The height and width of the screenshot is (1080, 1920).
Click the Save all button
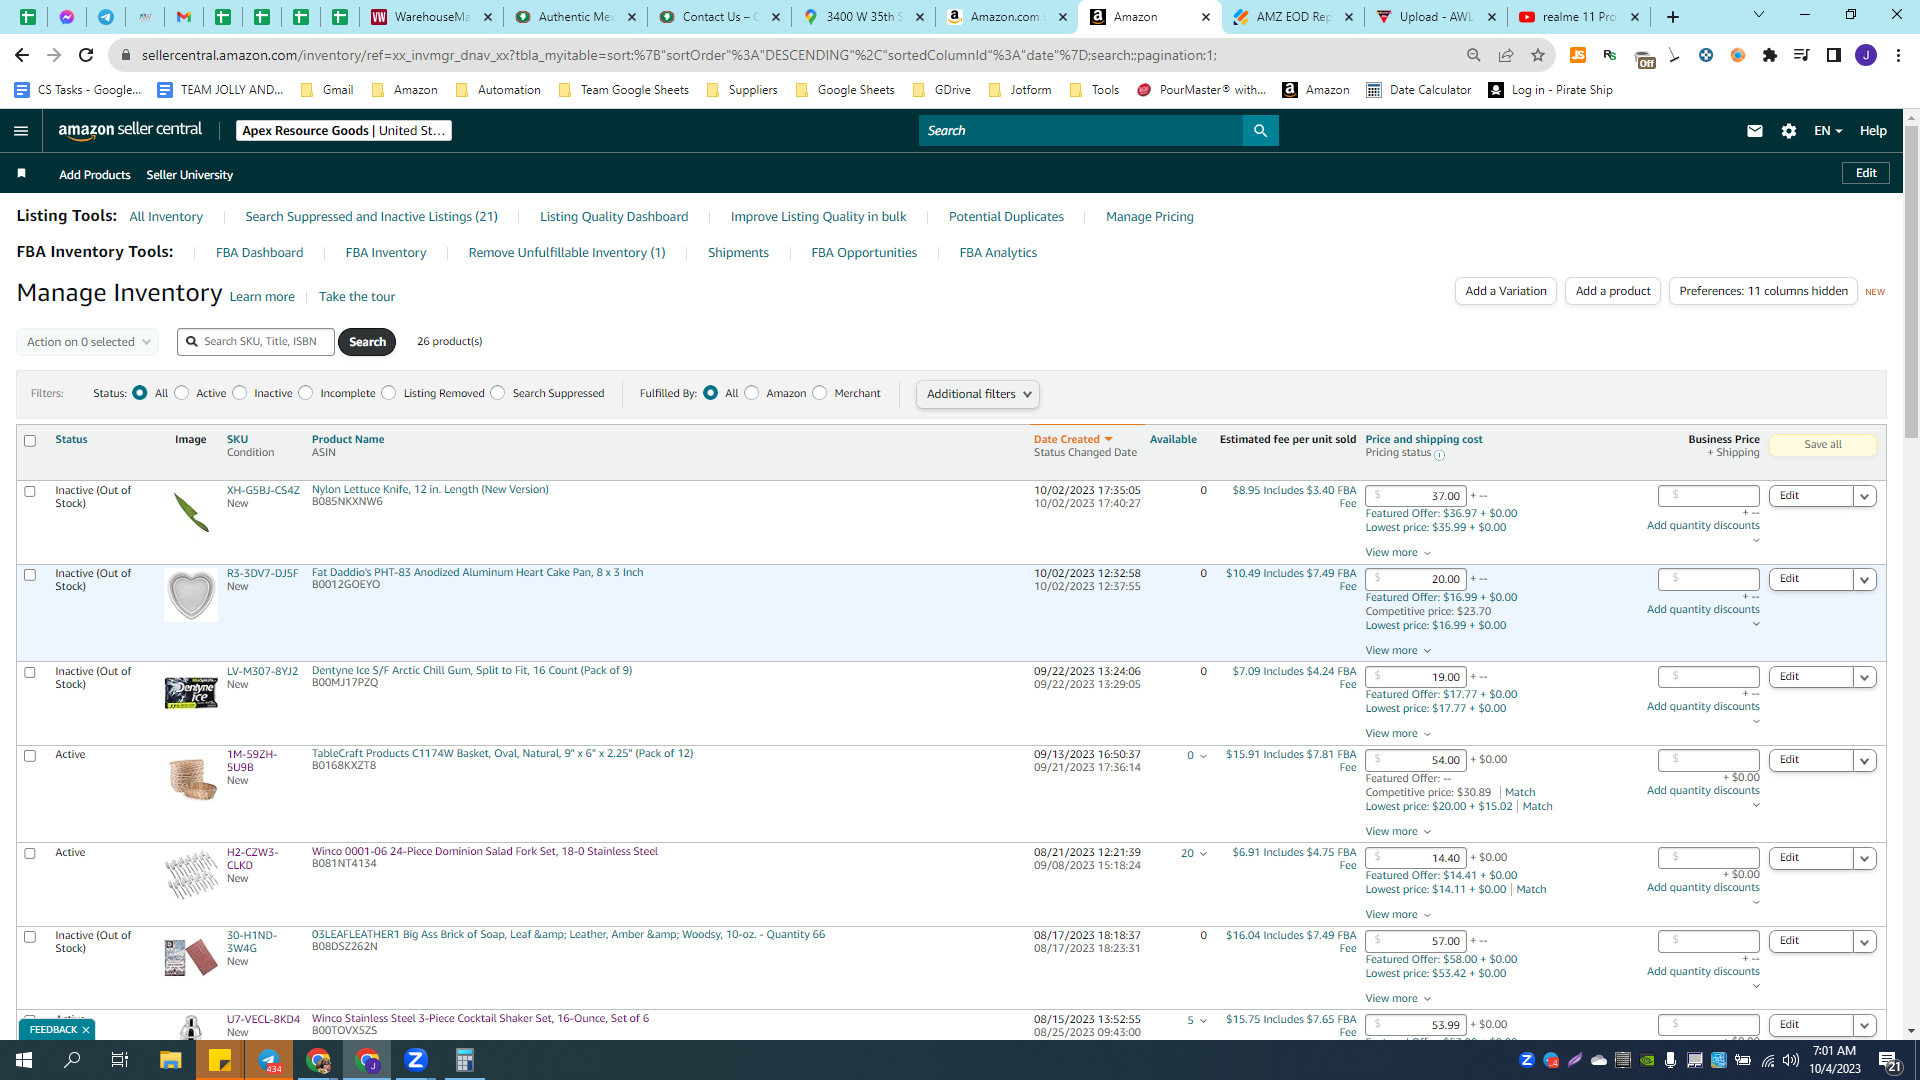[x=1822, y=445]
